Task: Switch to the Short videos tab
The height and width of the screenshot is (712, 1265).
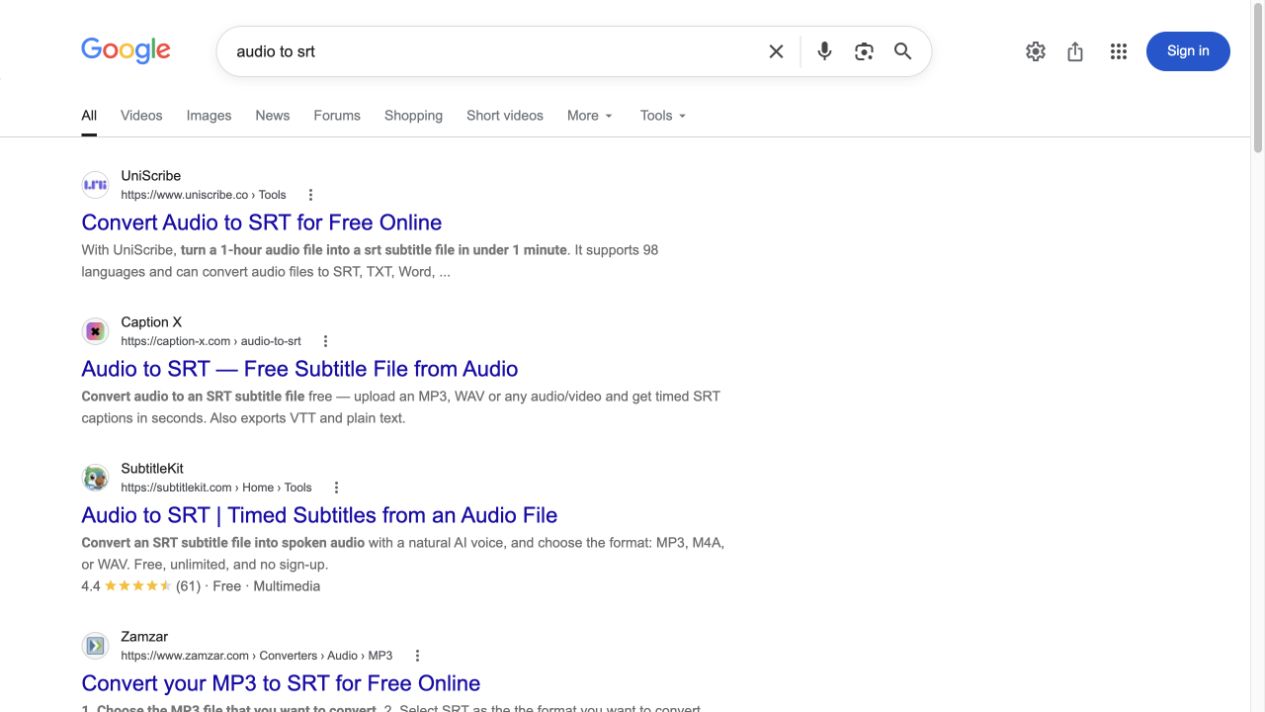Action: (x=505, y=115)
